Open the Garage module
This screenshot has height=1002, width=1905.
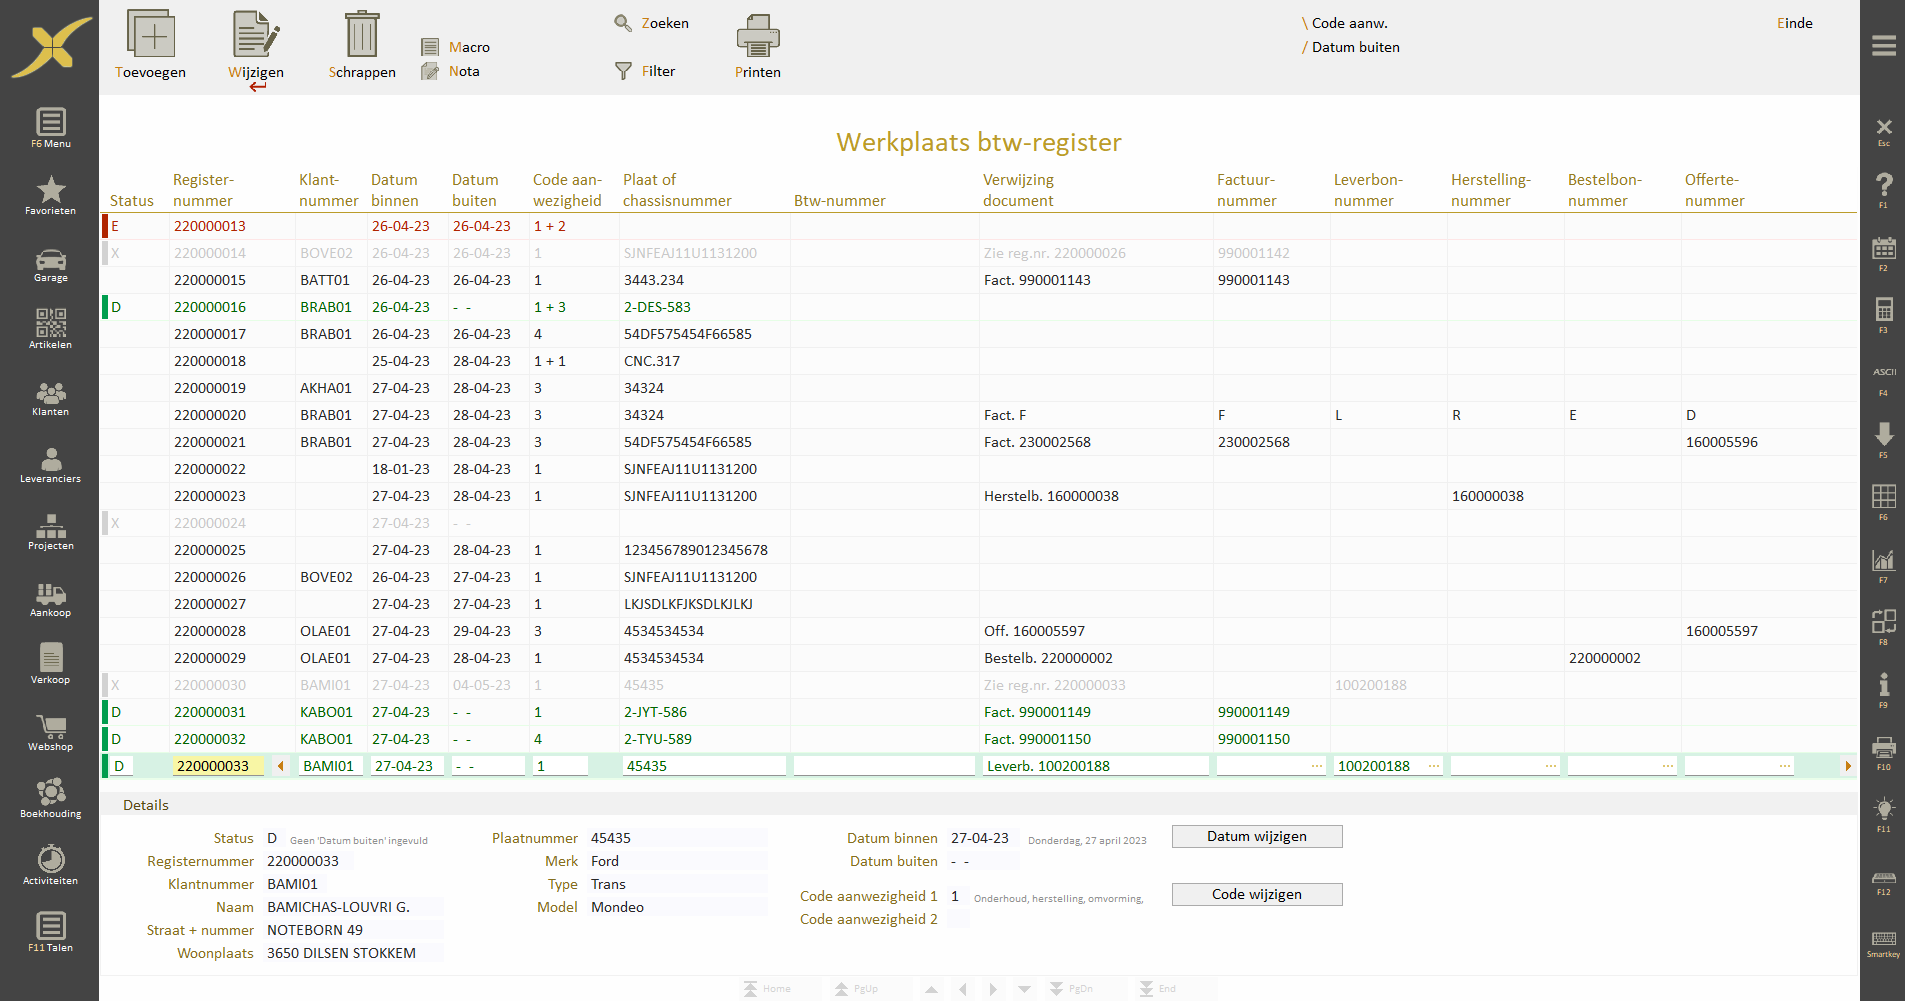pyautogui.click(x=50, y=265)
